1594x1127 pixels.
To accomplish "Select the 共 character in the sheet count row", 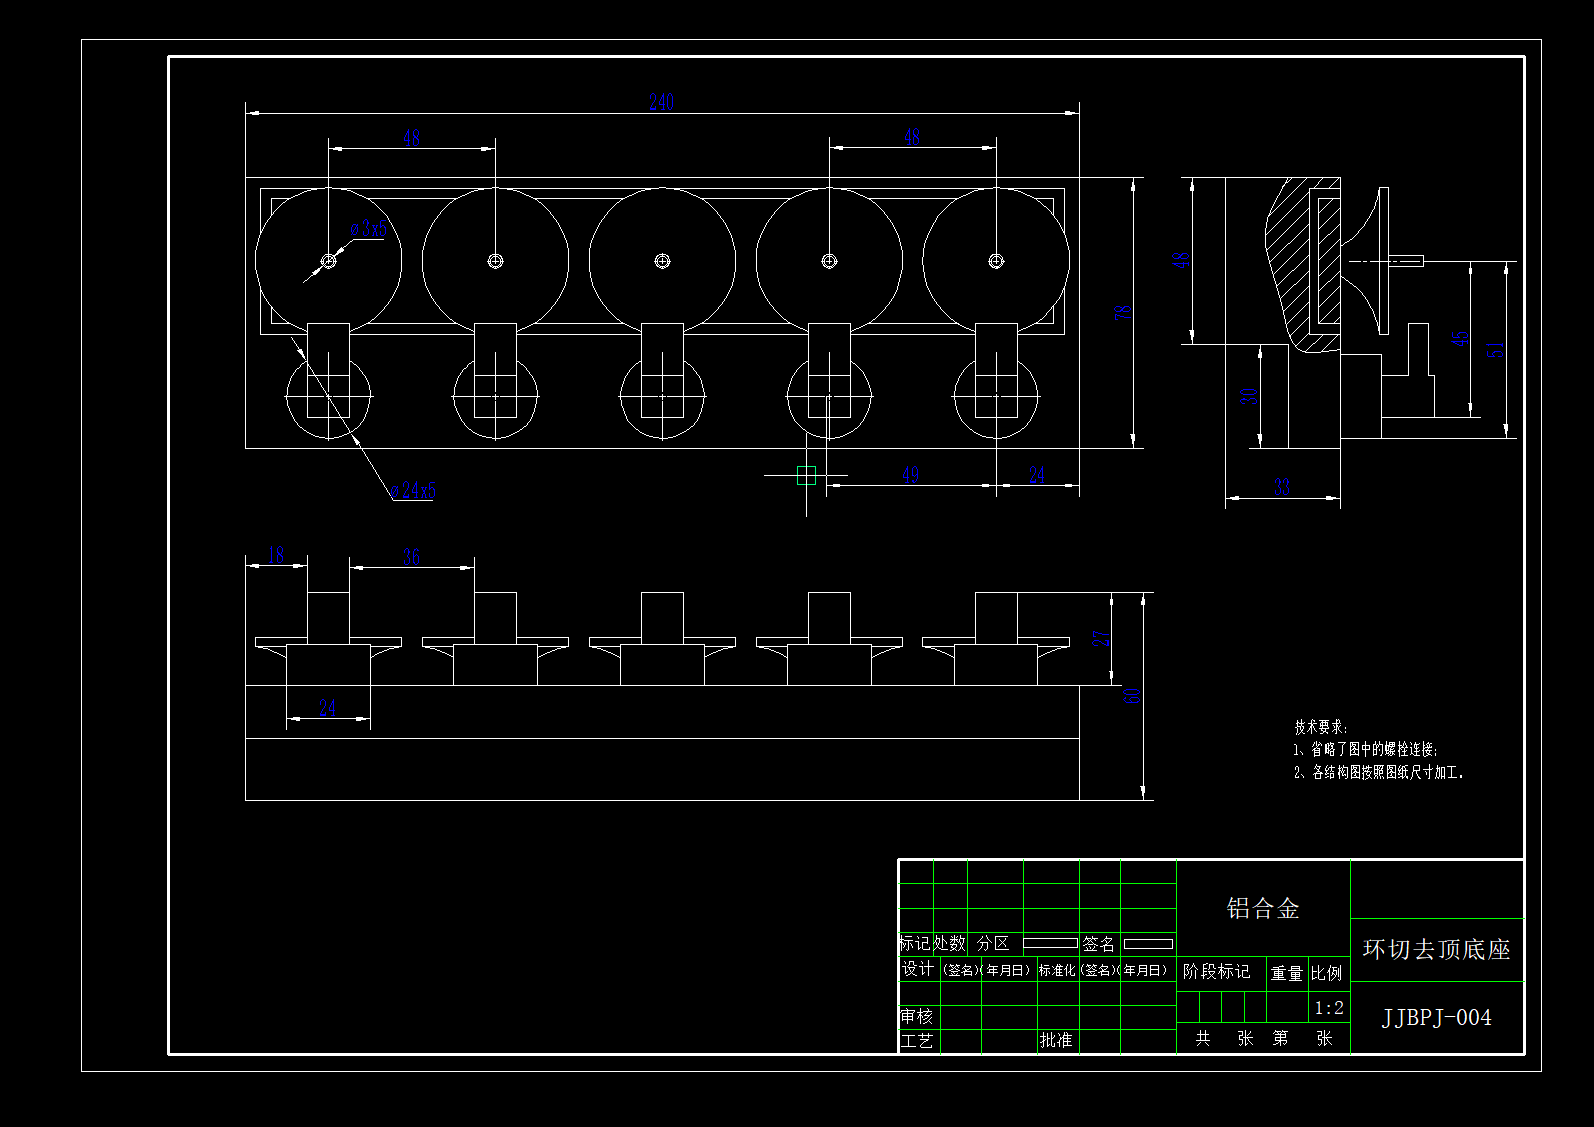I will coord(1203,1038).
